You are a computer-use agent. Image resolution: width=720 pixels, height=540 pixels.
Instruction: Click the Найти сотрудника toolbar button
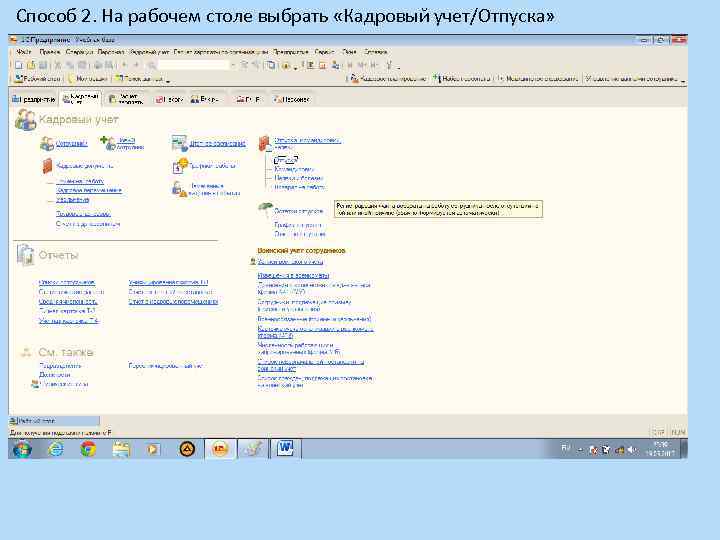(x=461, y=79)
